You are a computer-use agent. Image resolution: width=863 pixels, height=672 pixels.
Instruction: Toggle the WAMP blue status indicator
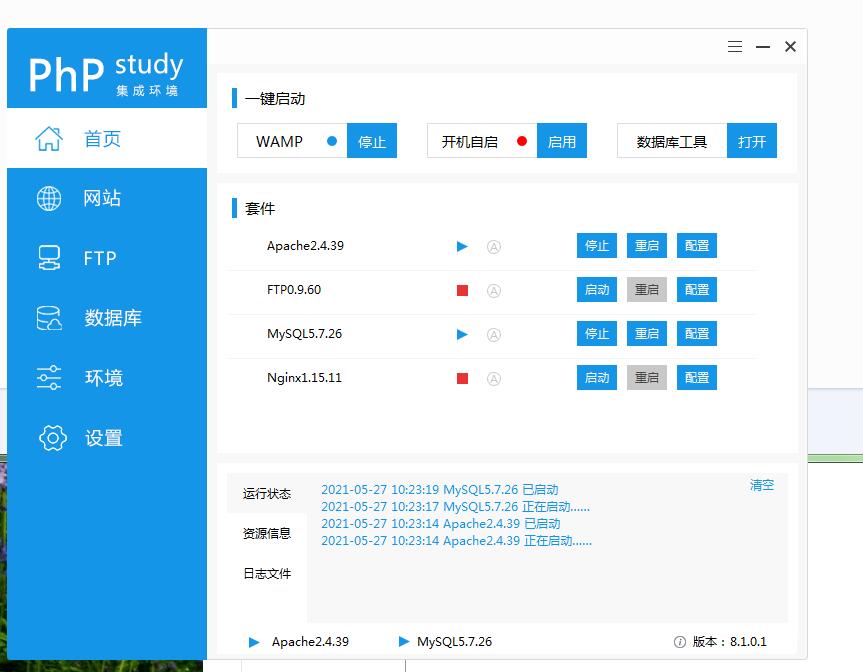click(x=332, y=141)
